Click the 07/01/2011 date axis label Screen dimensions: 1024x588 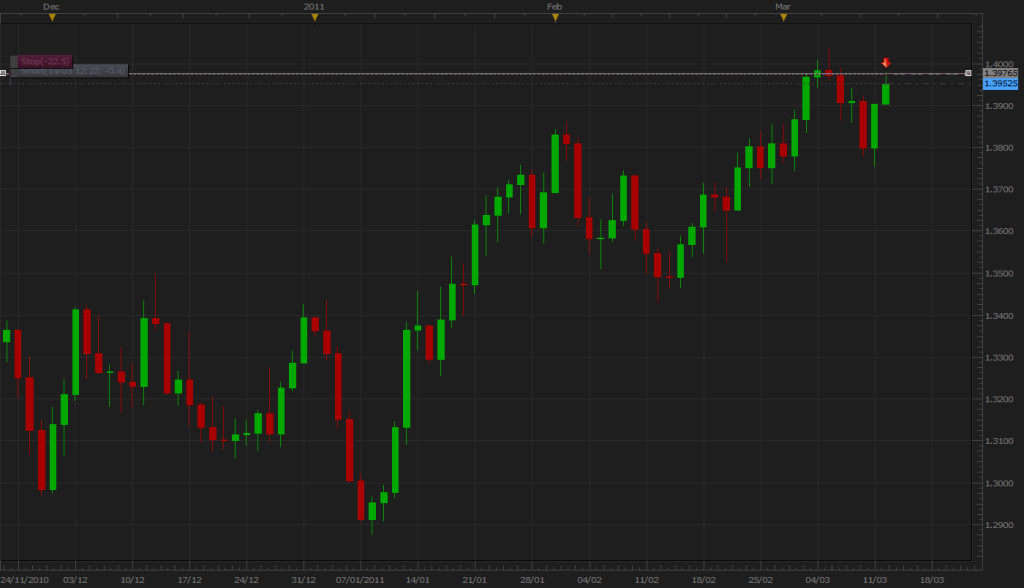coord(360,580)
